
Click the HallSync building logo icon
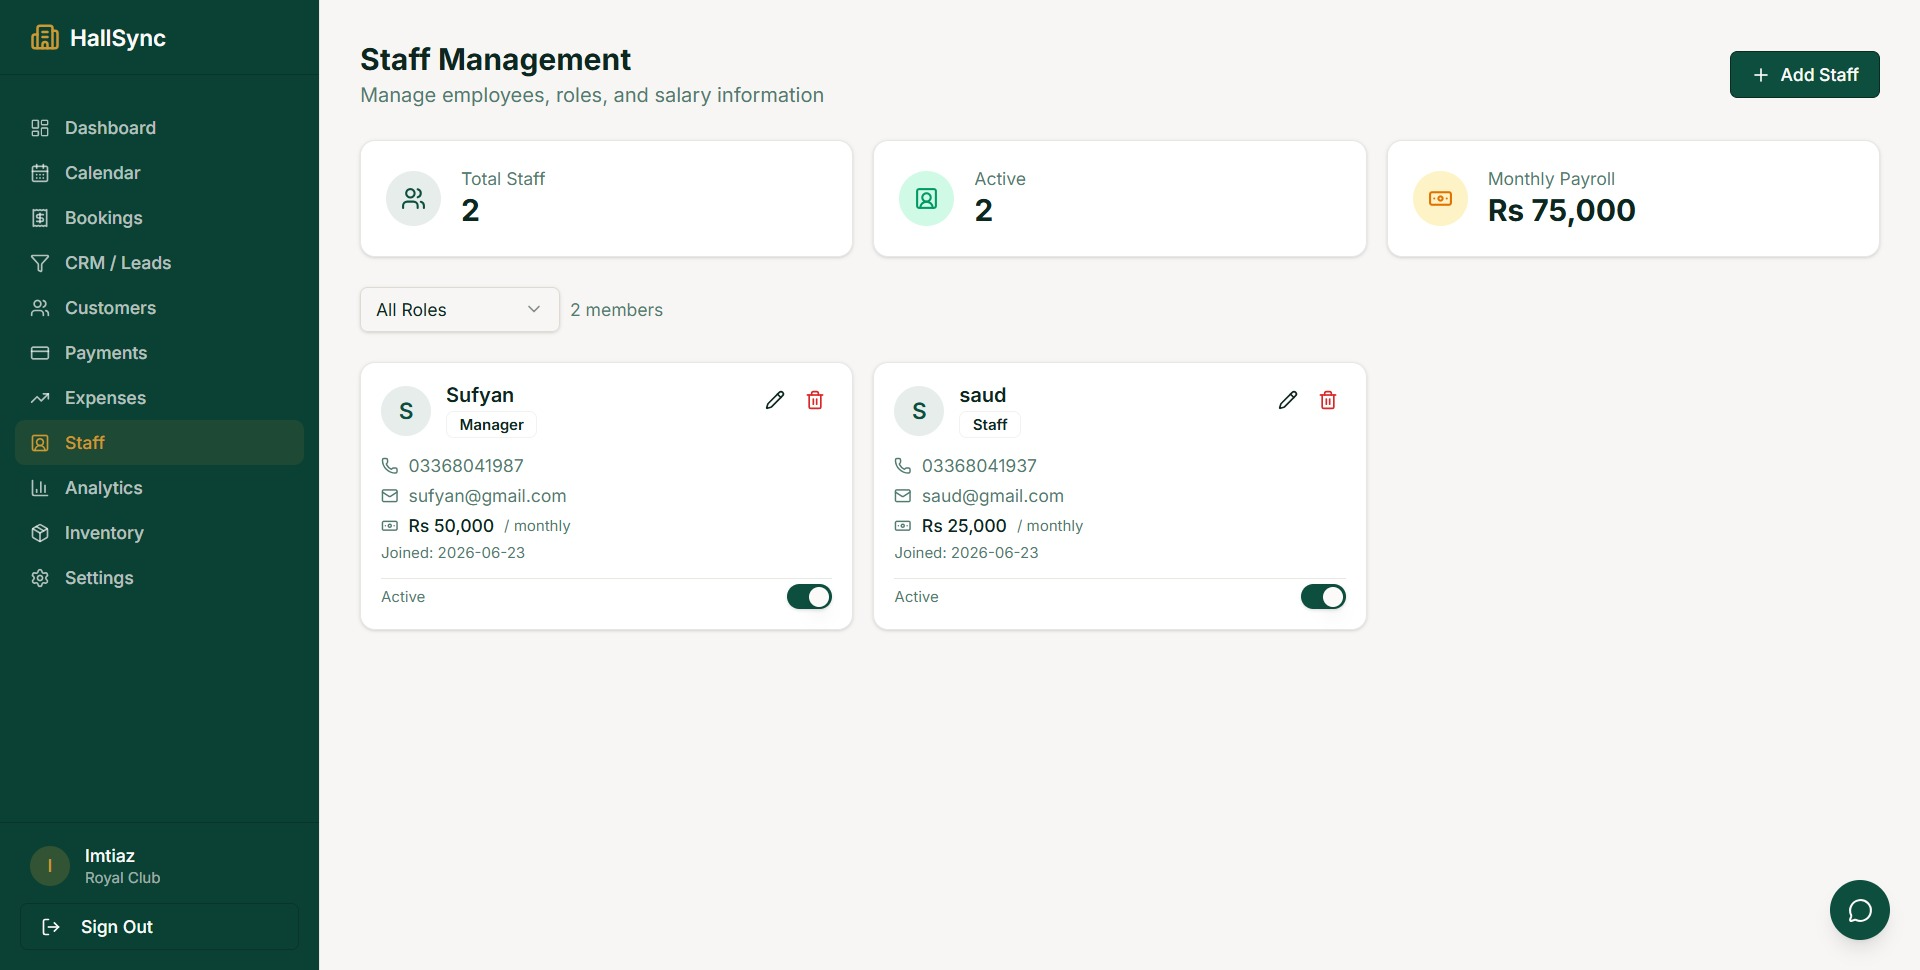coord(44,38)
